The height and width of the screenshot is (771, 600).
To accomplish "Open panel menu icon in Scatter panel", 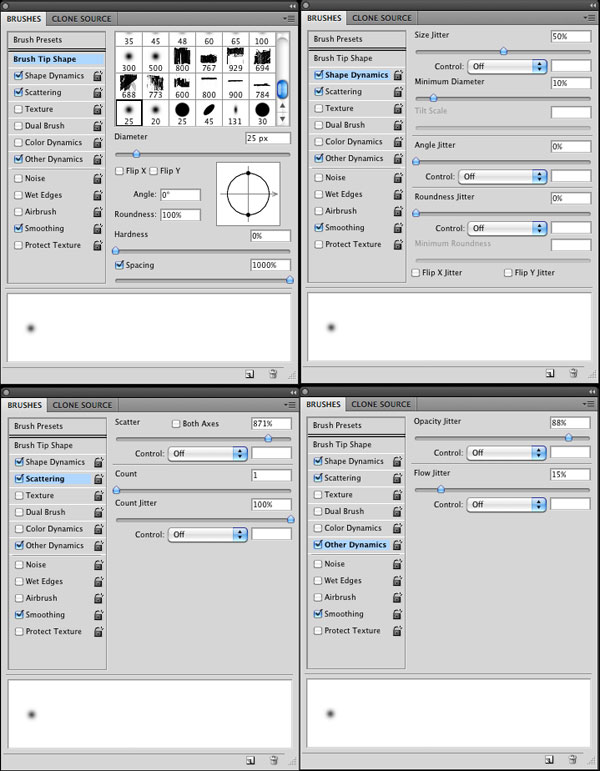I will (290, 405).
